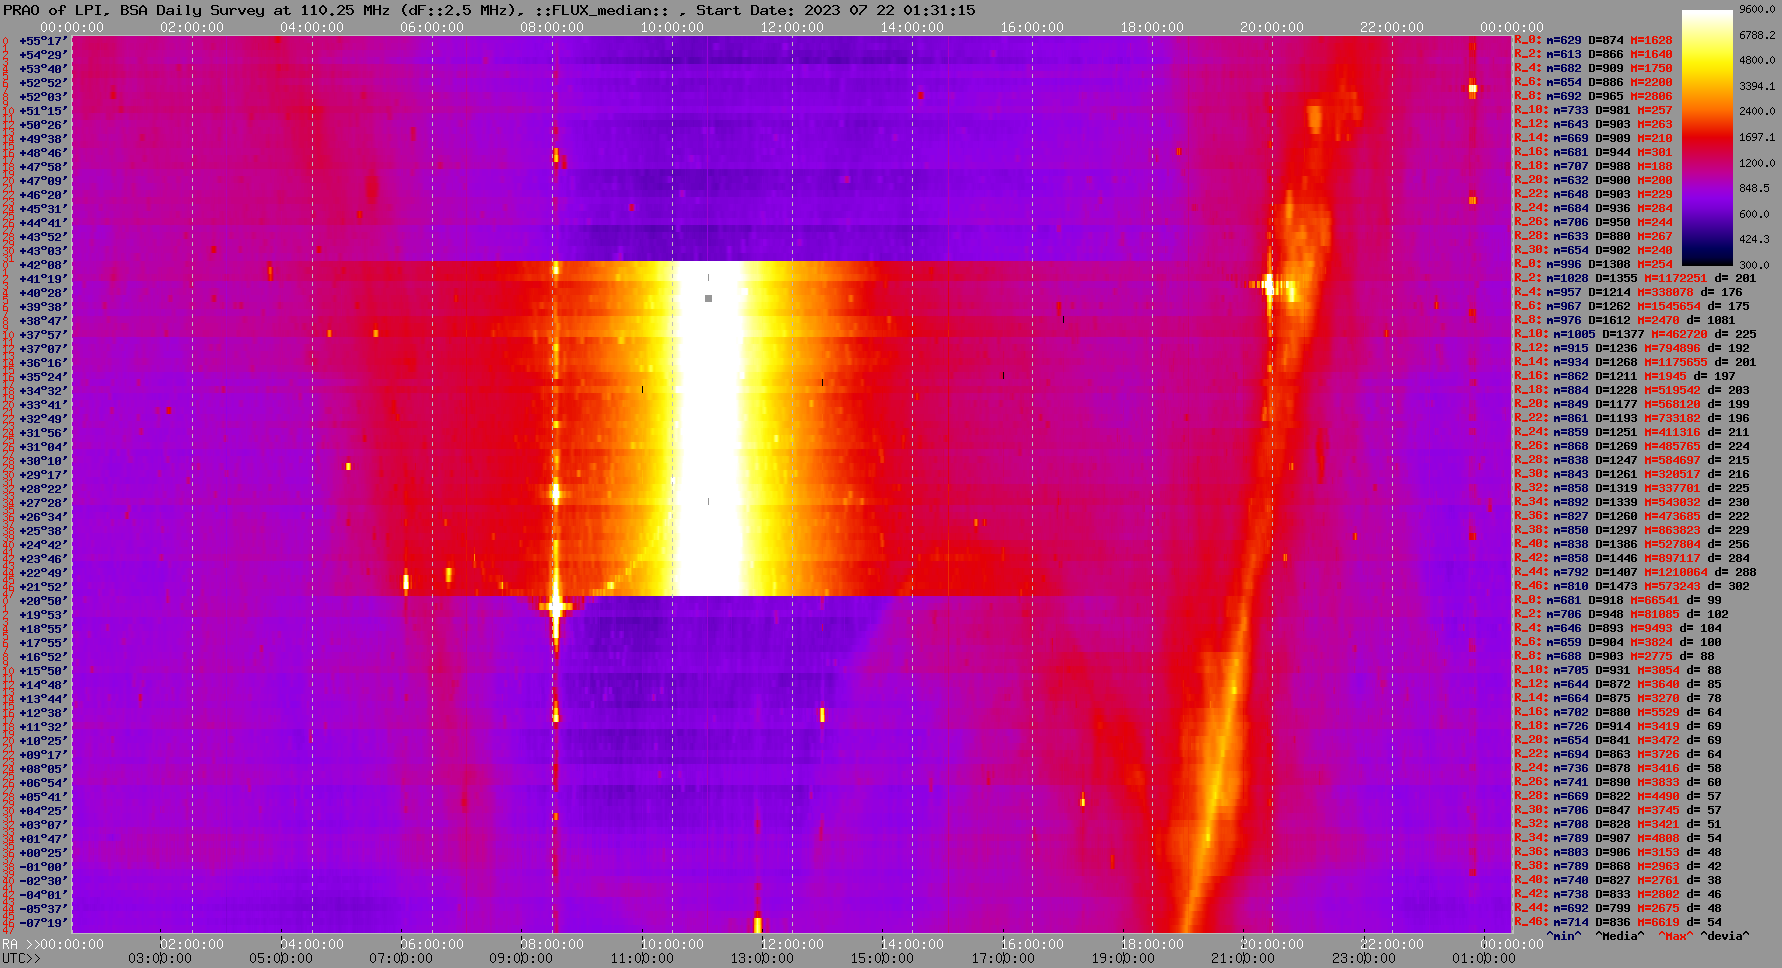The width and height of the screenshot is (1782, 968).
Task: Select the '+00°25'' declination label
Action: click(x=43, y=853)
